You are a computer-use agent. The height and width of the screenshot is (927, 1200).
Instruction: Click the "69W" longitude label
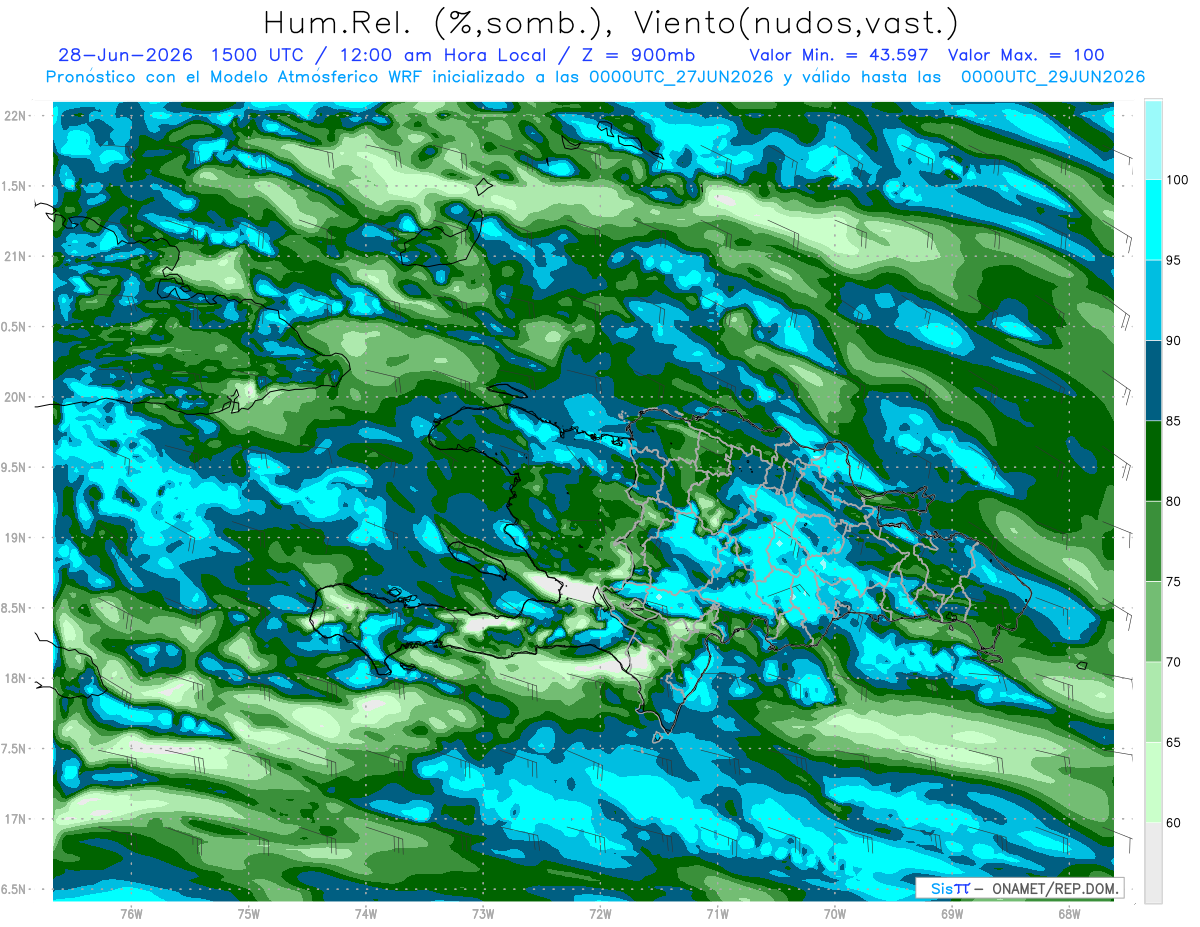(952, 913)
